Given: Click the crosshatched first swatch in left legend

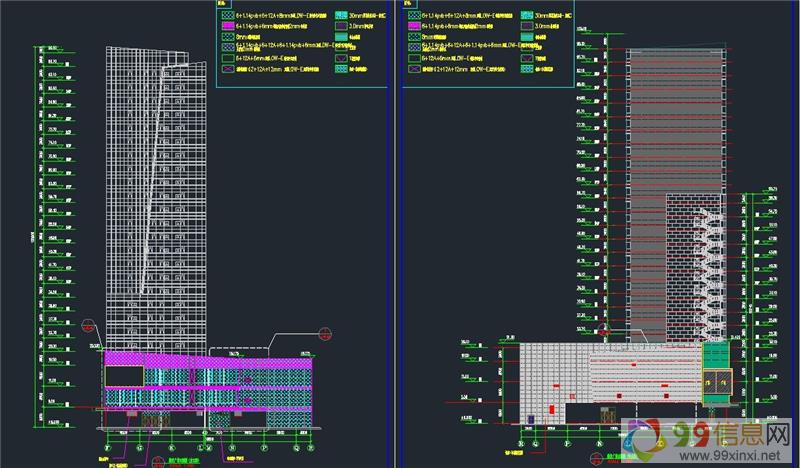Looking at the screenshot, I should coord(227,17).
